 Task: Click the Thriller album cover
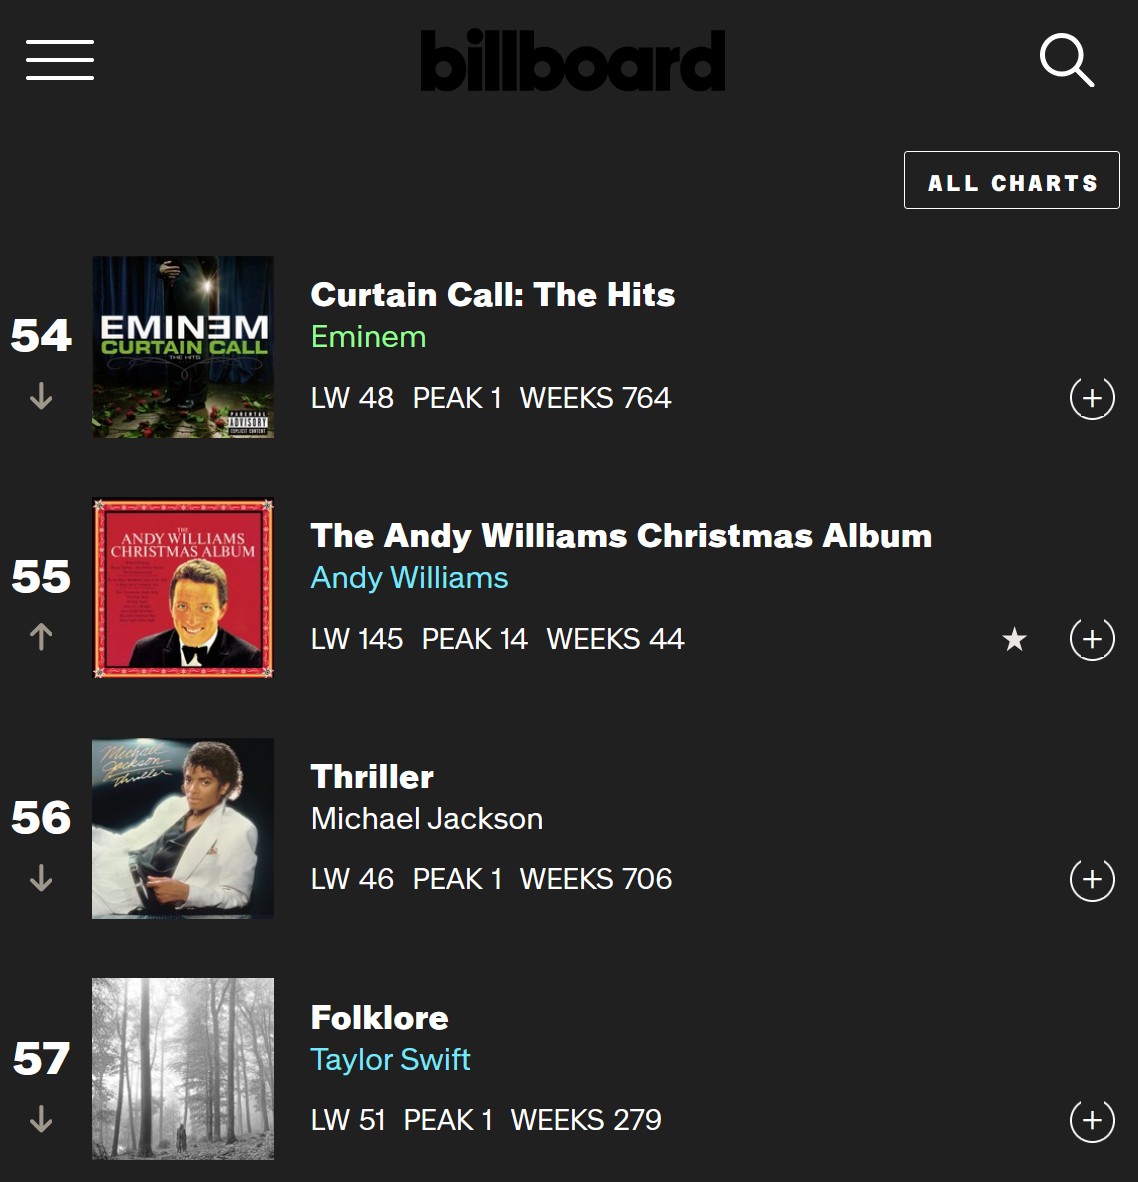(183, 828)
